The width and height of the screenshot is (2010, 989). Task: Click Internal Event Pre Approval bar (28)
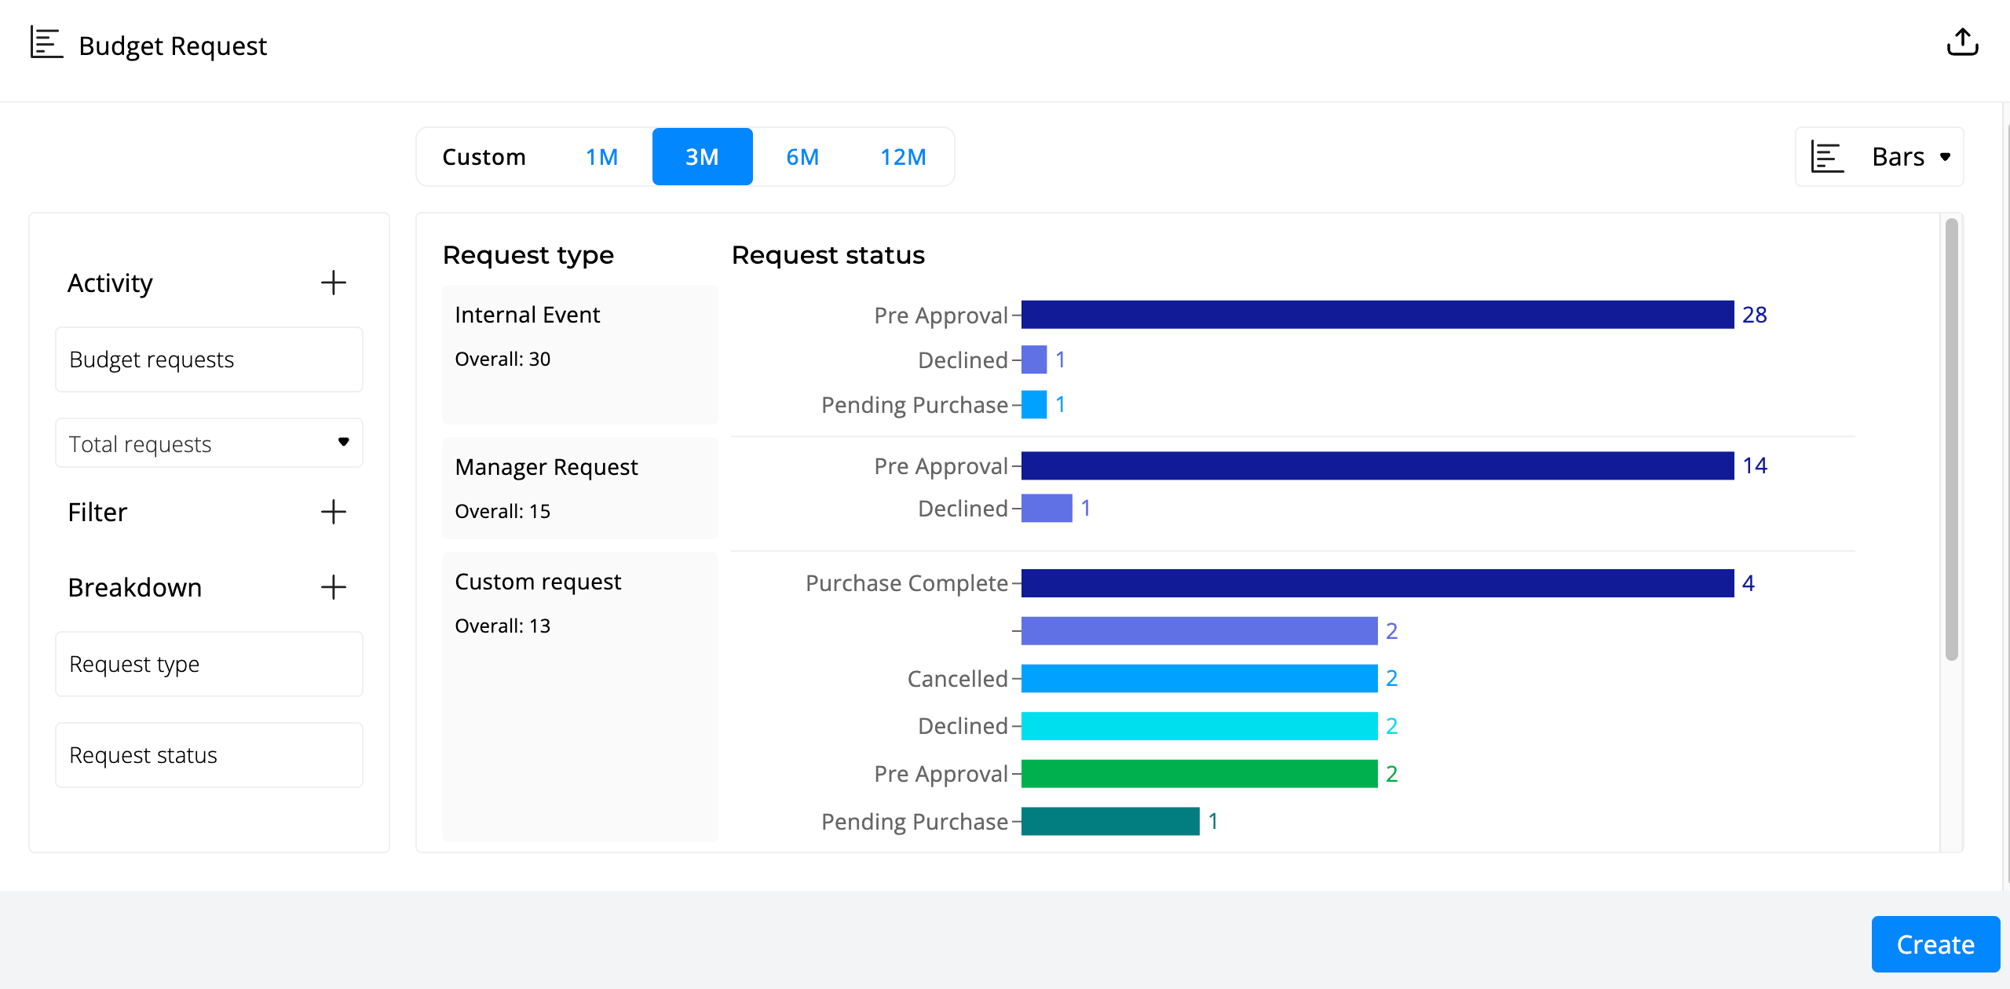[1377, 315]
